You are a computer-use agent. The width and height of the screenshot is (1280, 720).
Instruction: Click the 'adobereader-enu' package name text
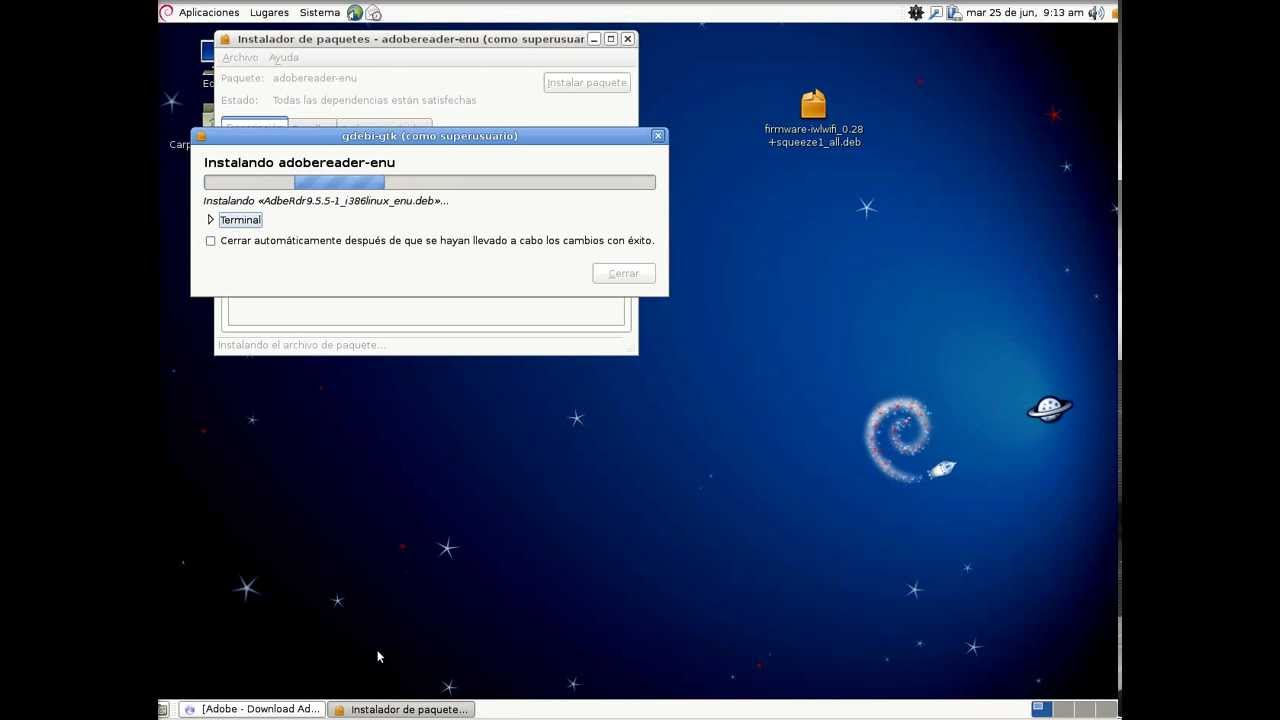314,78
